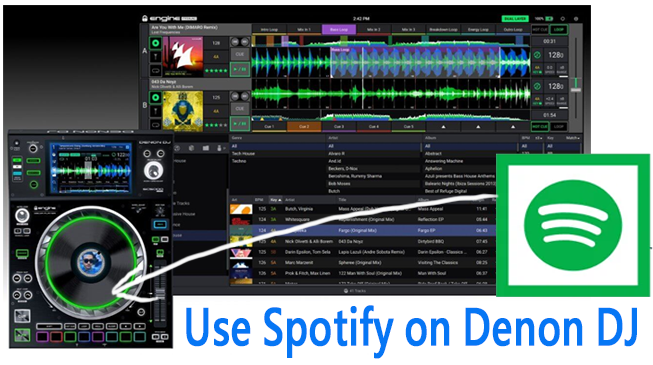Sort track list by Key column
This screenshot has height=365, width=653.
tap(275, 200)
